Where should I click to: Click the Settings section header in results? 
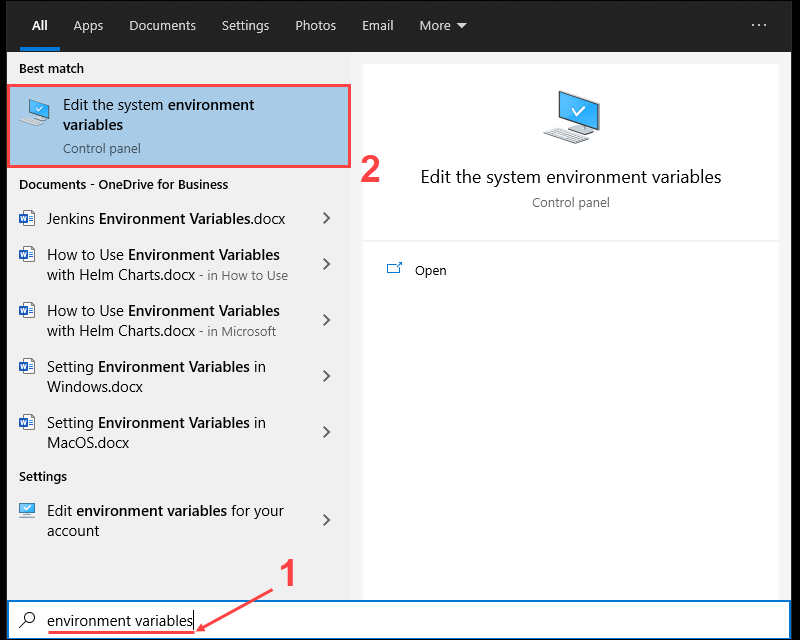[x=43, y=477]
